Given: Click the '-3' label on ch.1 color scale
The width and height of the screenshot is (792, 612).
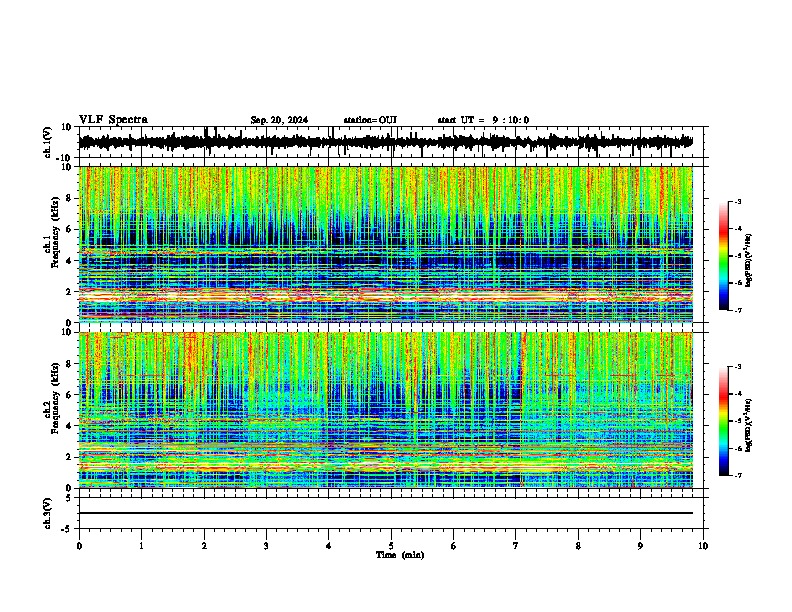Looking at the screenshot, I should [737, 201].
